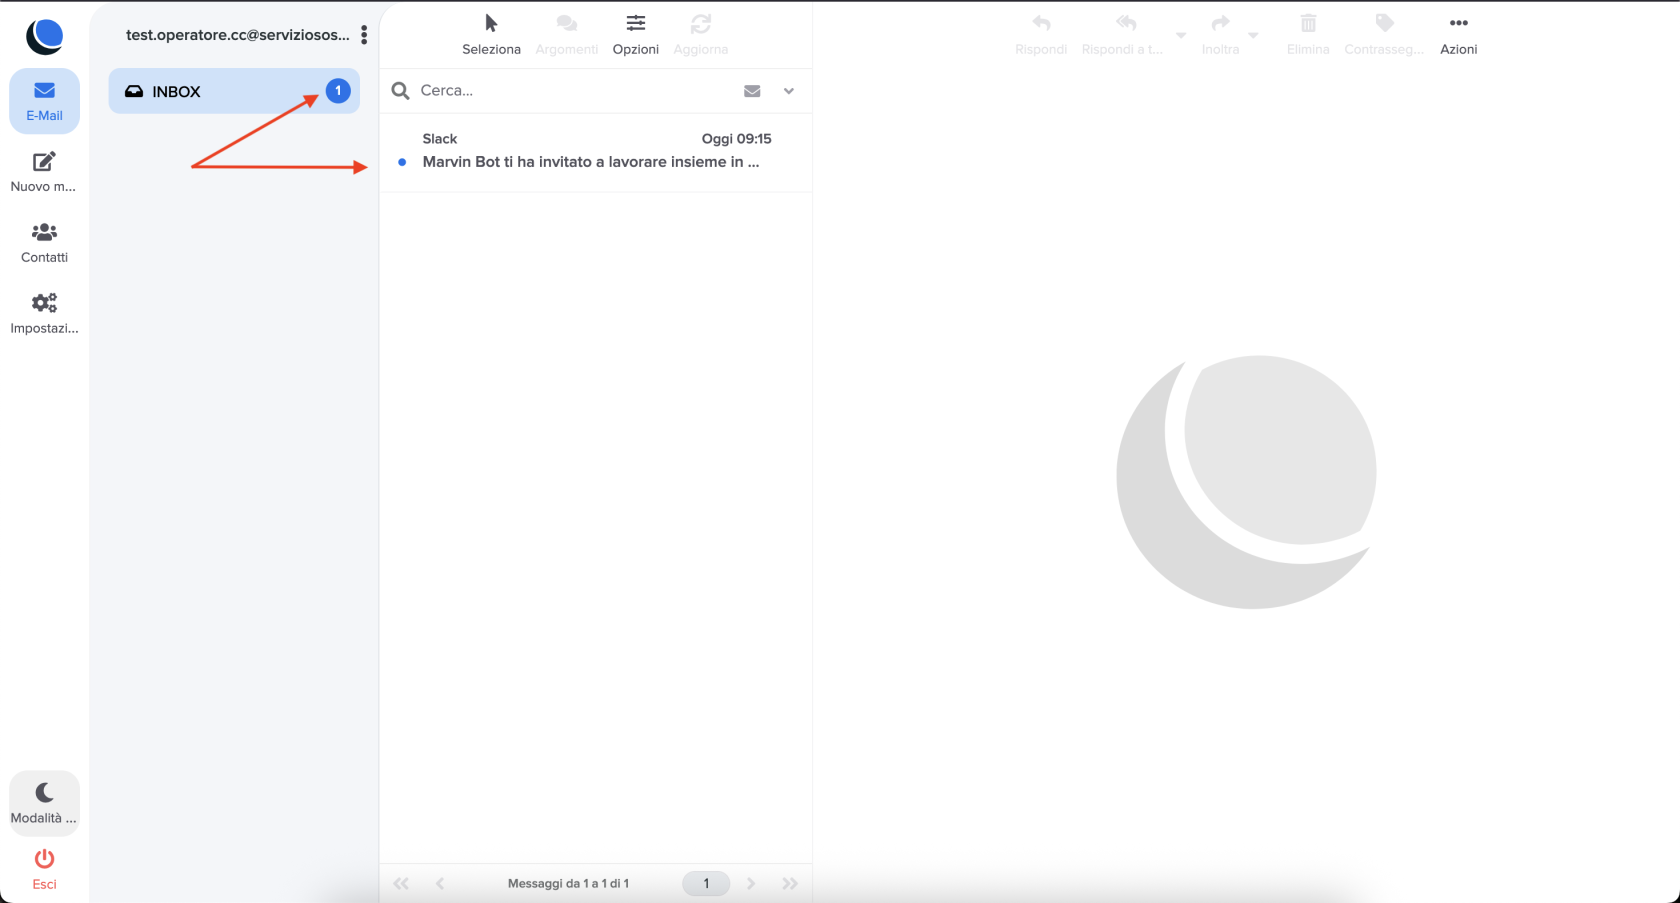
Task: Activate the Seleziona selection tool
Action: (x=491, y=35)
